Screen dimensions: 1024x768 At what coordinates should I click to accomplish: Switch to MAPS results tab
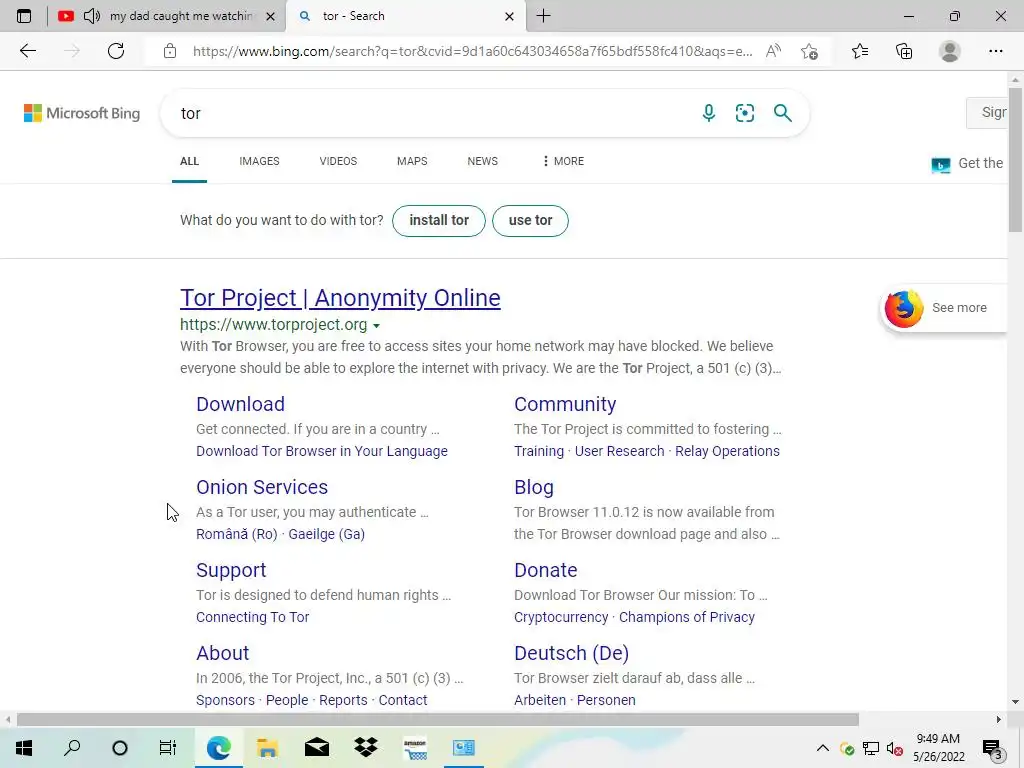point(412,161)
